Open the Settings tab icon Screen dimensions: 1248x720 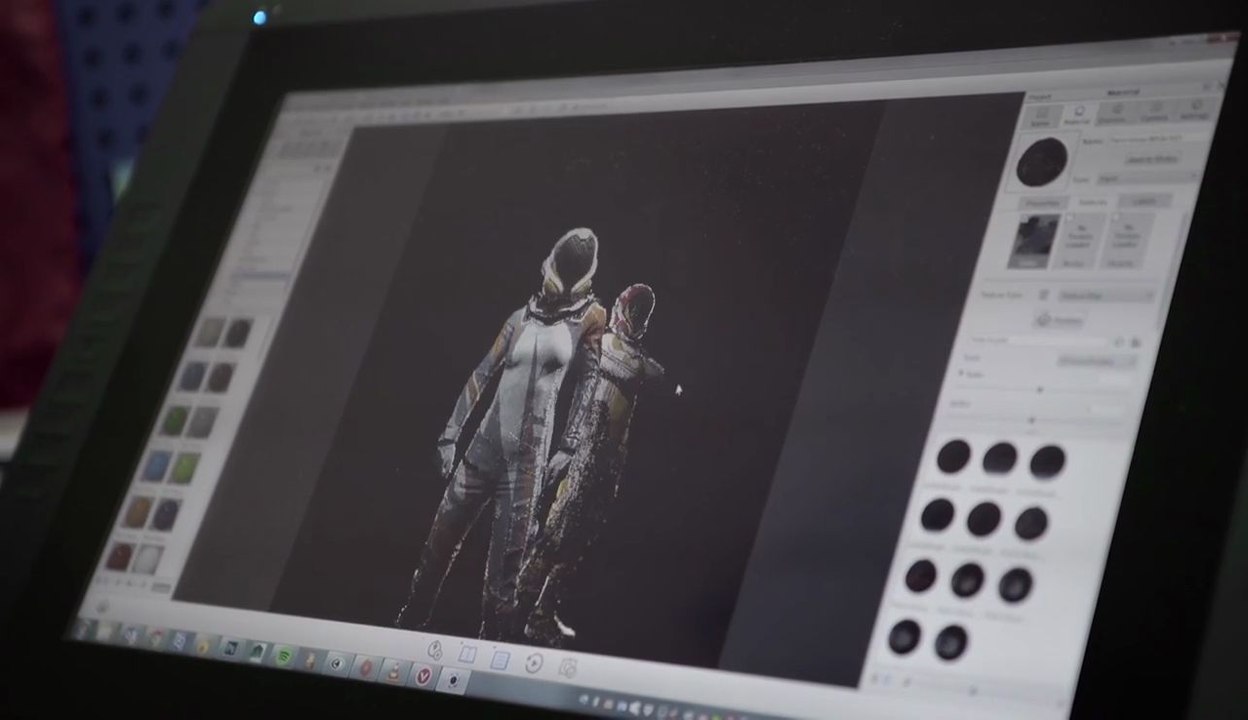pyautogui.click(x=1197, y=109)
